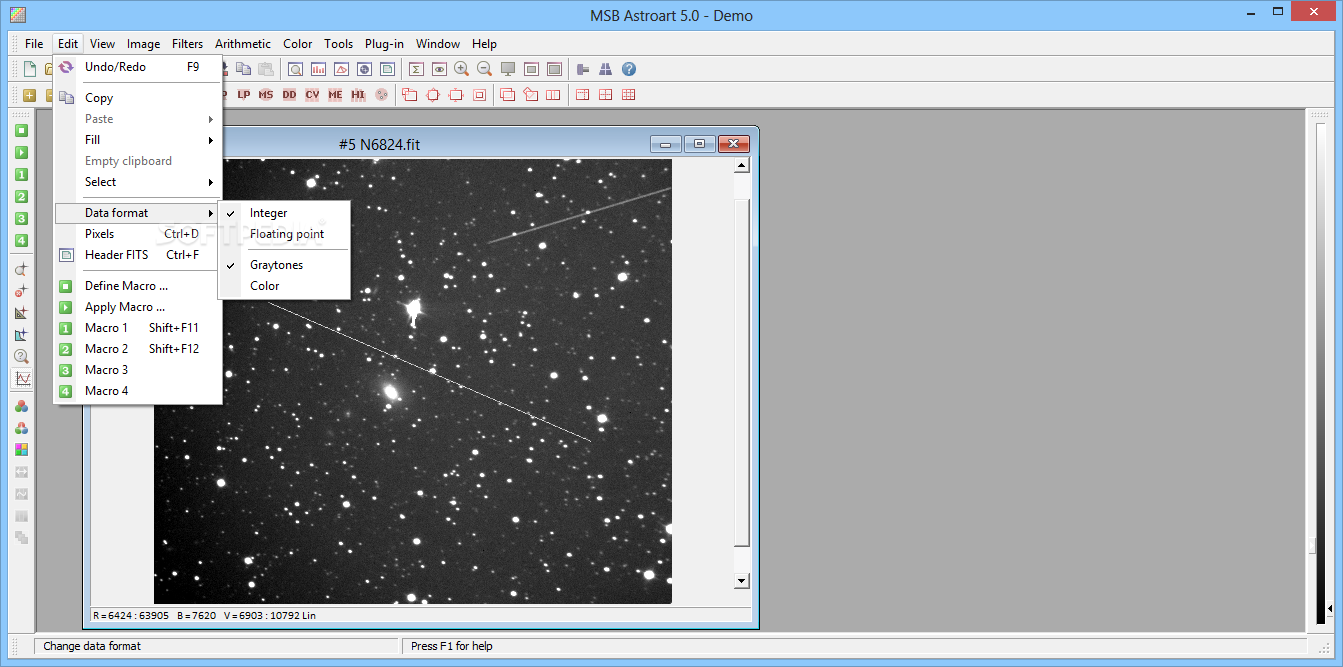Open the View menu

102,44
